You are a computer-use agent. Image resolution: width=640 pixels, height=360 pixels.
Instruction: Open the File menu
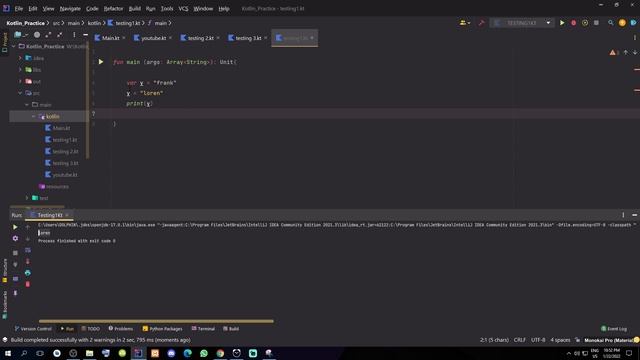[x=19, y=9]
